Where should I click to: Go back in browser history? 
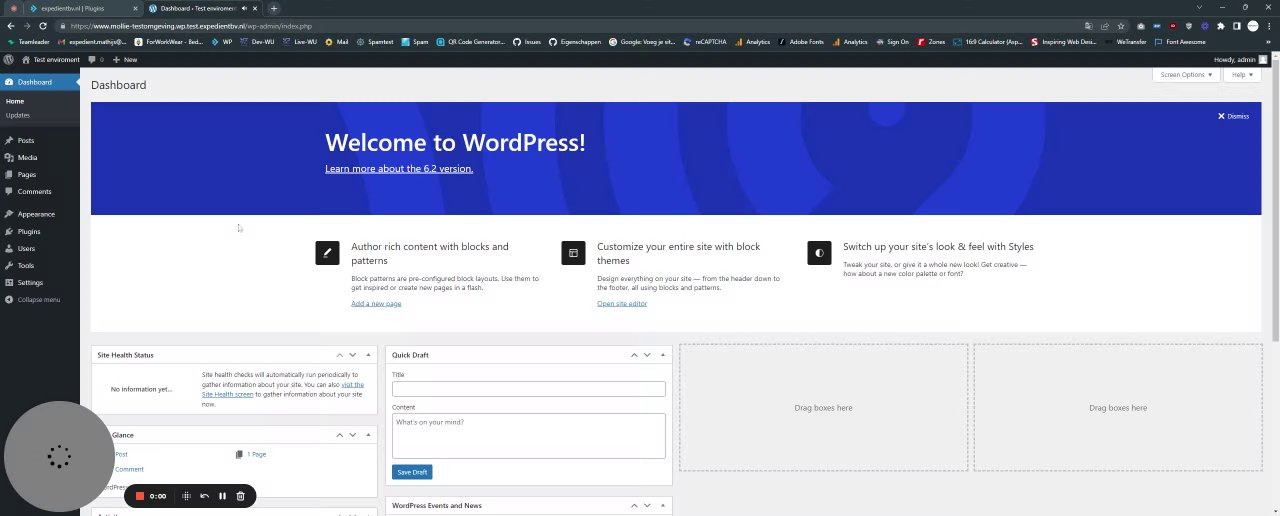[9, 26]
